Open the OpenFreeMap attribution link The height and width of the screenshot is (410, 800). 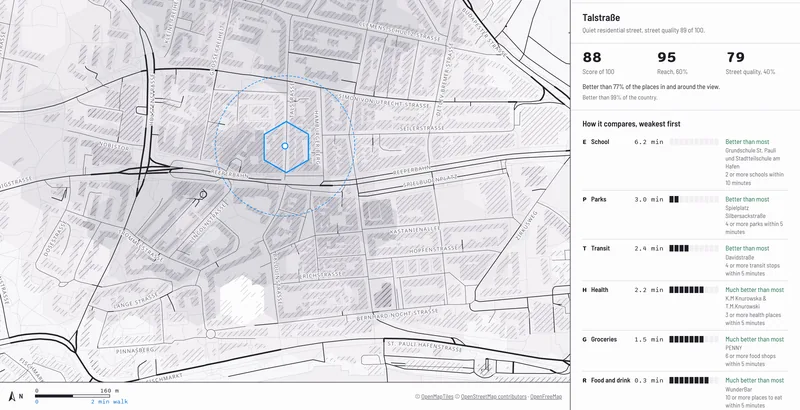tap(546, 397)
